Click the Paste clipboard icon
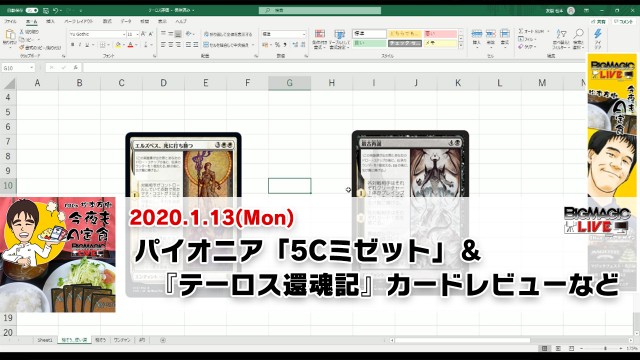Viewport: 640px width, 360px height. [10, 35]
